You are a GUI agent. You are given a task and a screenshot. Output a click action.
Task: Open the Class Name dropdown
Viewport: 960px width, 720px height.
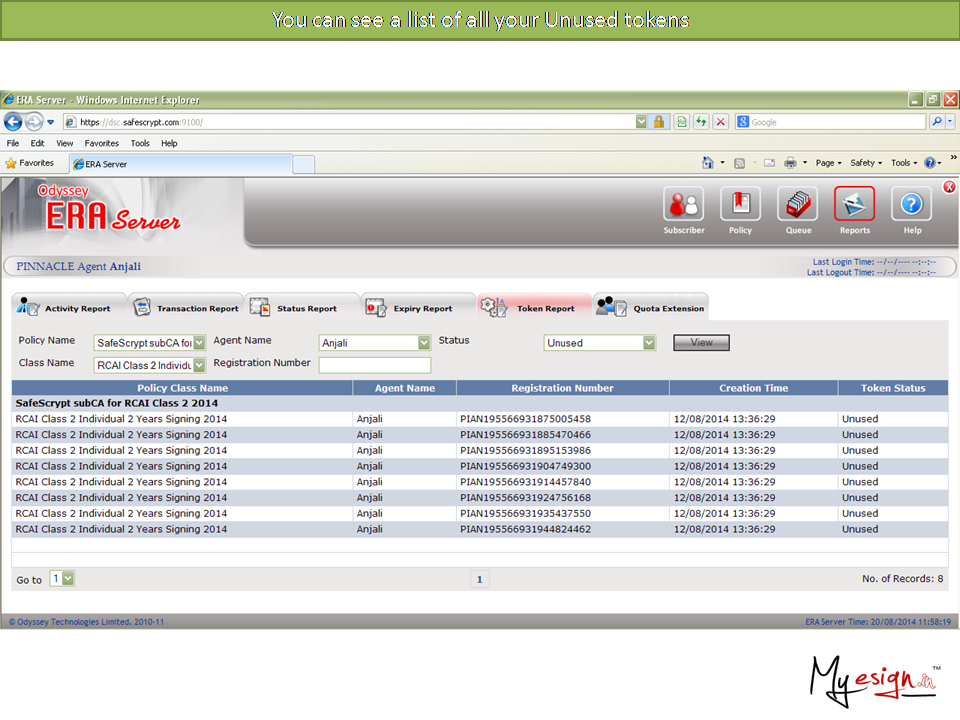(x=199, y=365)
